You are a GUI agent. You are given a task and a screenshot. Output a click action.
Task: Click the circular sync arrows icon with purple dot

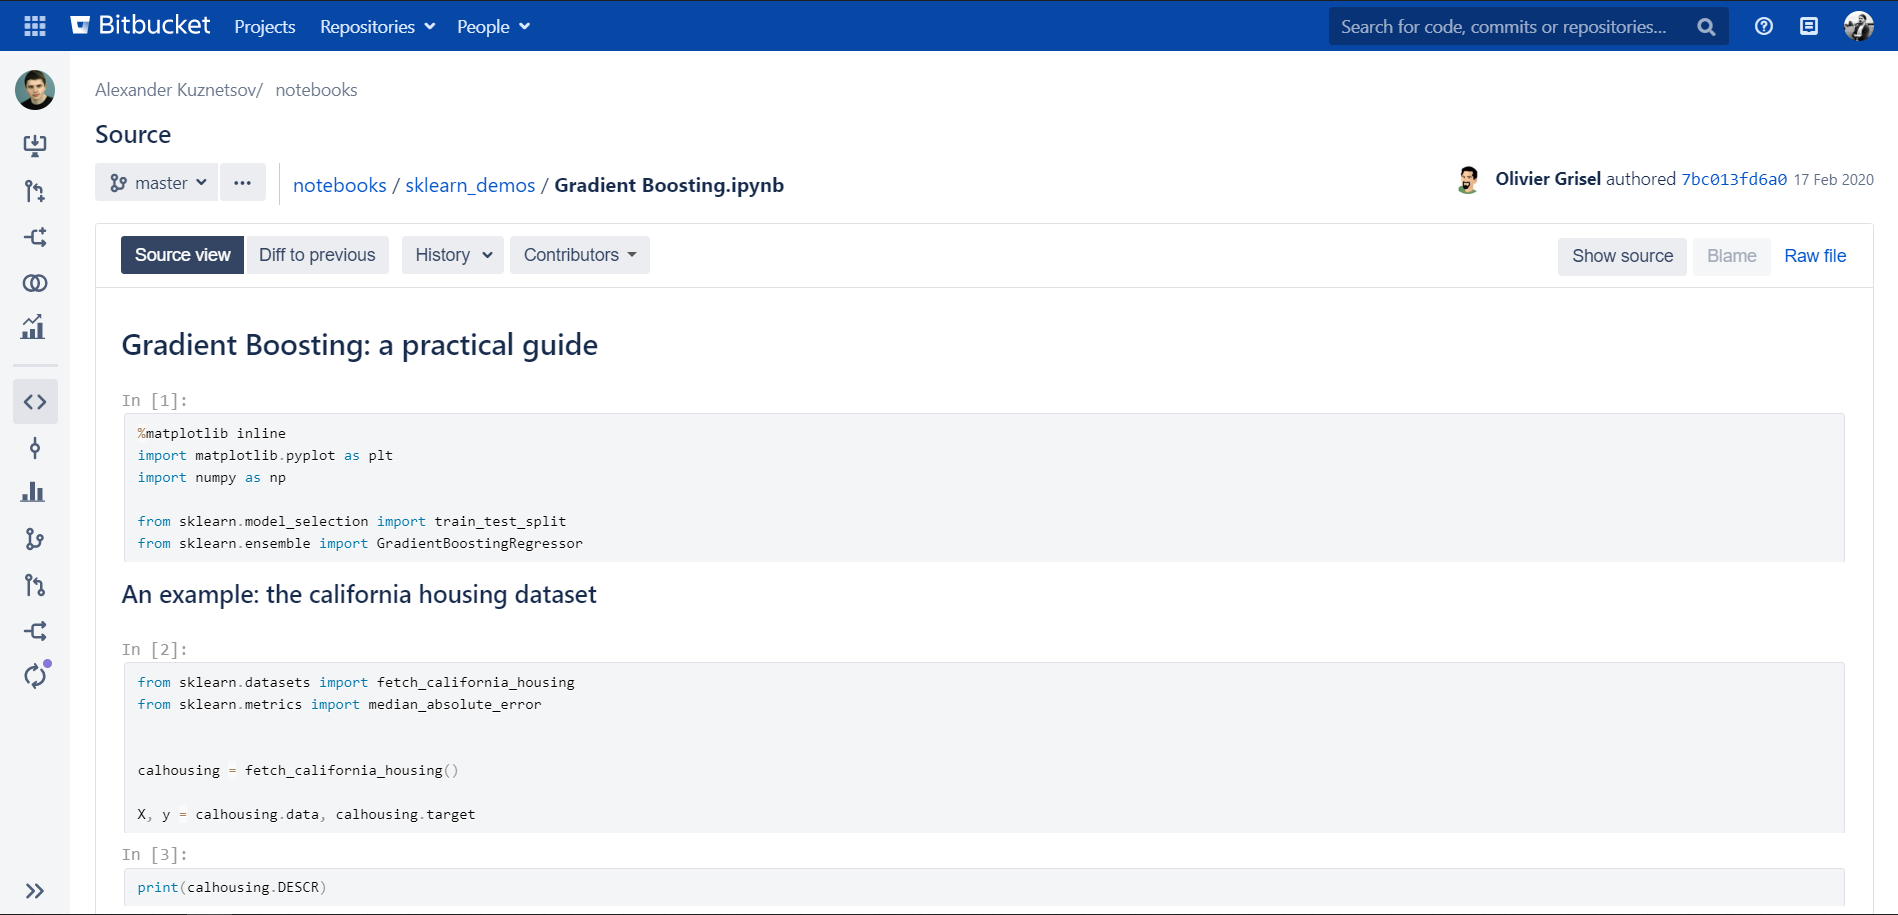(x=35, y=676)
